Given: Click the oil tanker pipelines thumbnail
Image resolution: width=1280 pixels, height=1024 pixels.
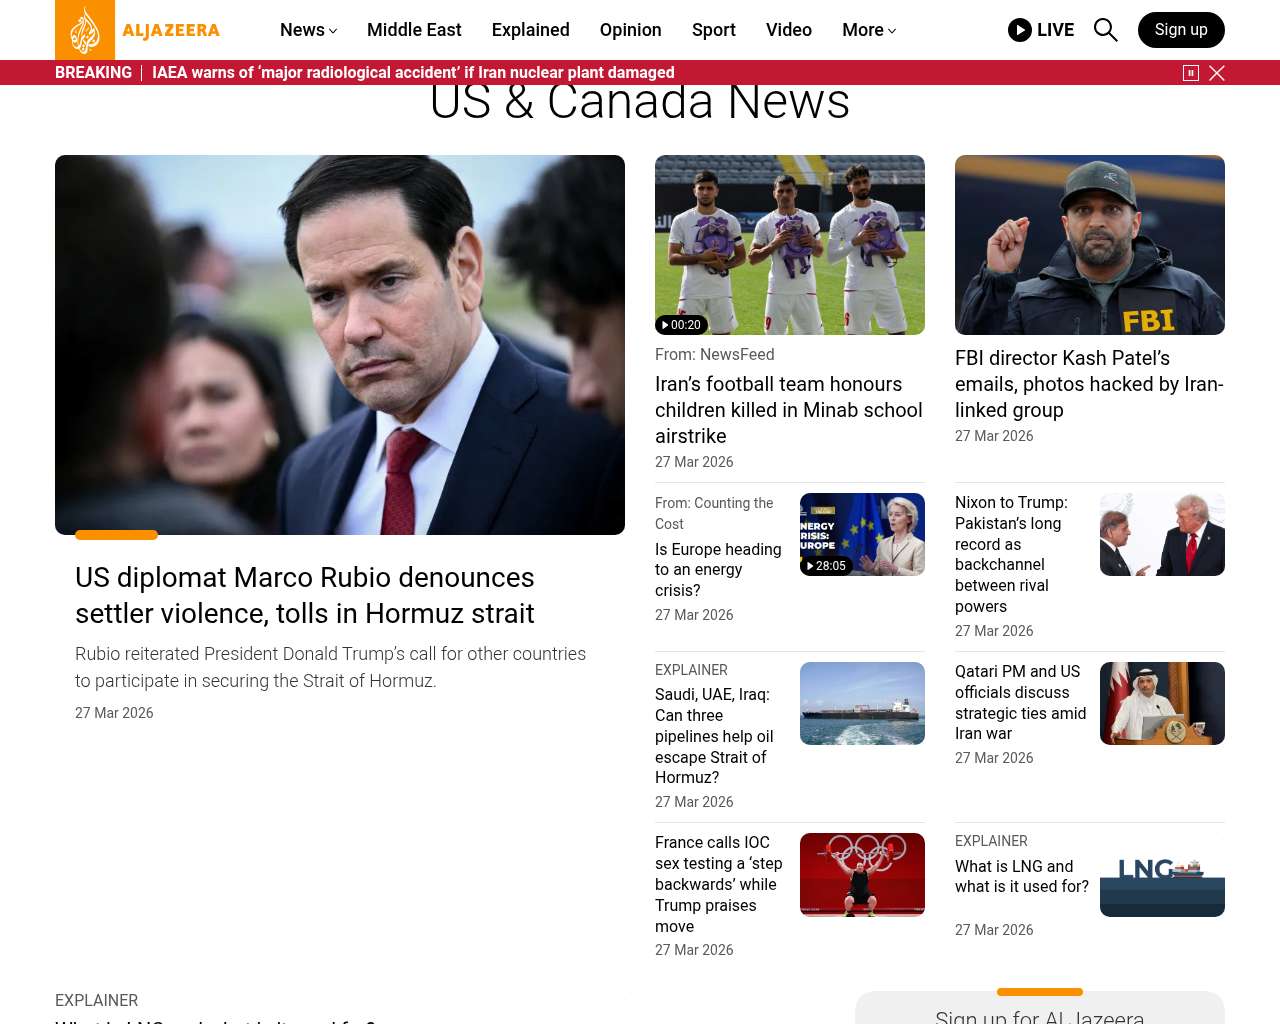Looking at the screenshot, I should coord(862,703).
